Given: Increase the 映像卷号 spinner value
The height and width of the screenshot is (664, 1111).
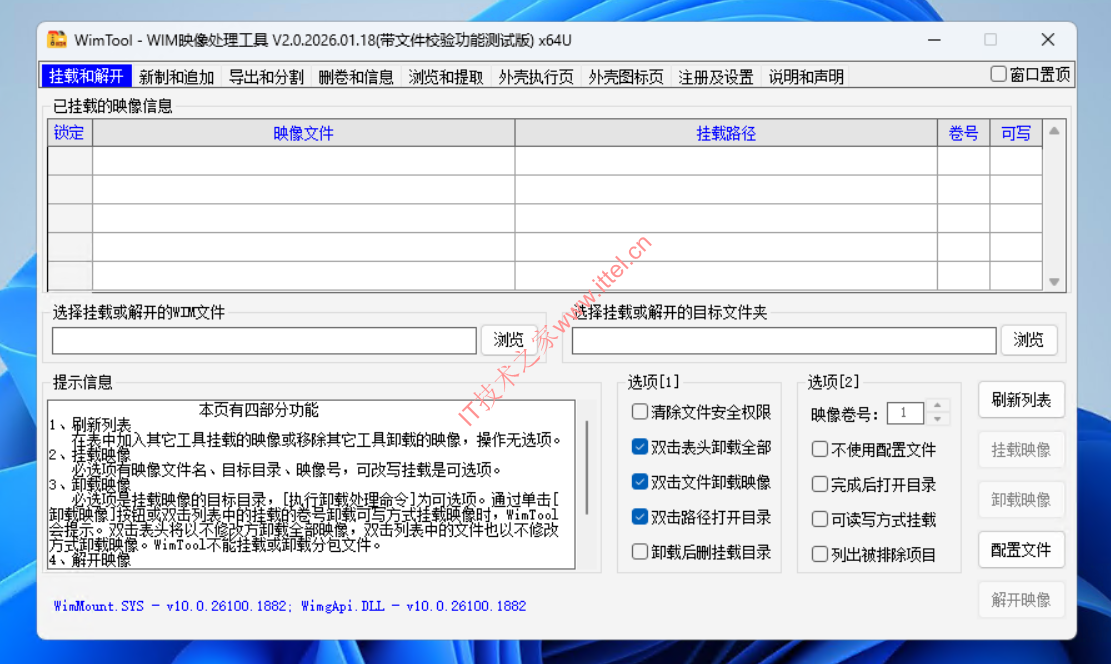Looking at the screenshot, I should tap(936, 407).
